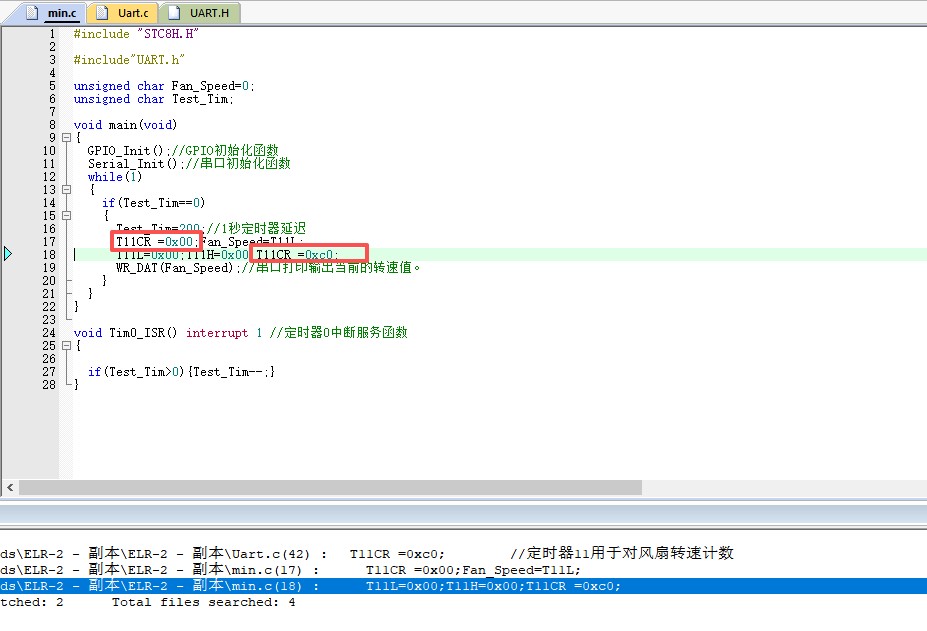Image resolution: width=927 pixels, height=631 pixels.
Task: Click the GPIO_Init() call line
Action: [x=183, y=151]
